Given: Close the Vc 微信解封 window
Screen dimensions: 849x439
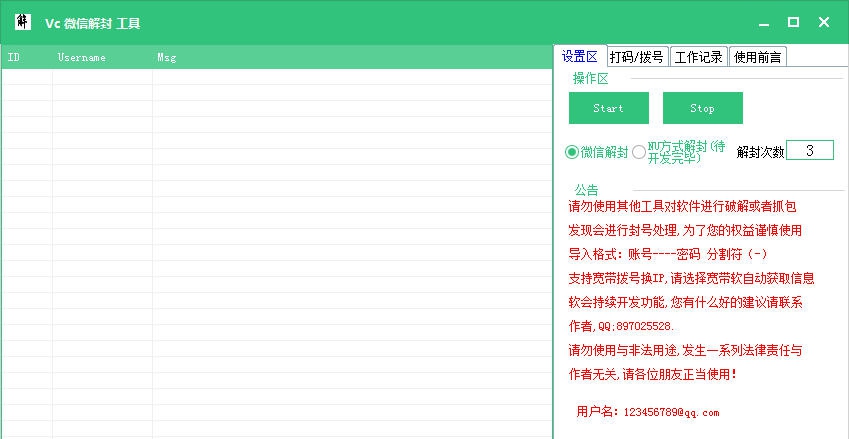Looking at the screenshot, I should (824, 22).
